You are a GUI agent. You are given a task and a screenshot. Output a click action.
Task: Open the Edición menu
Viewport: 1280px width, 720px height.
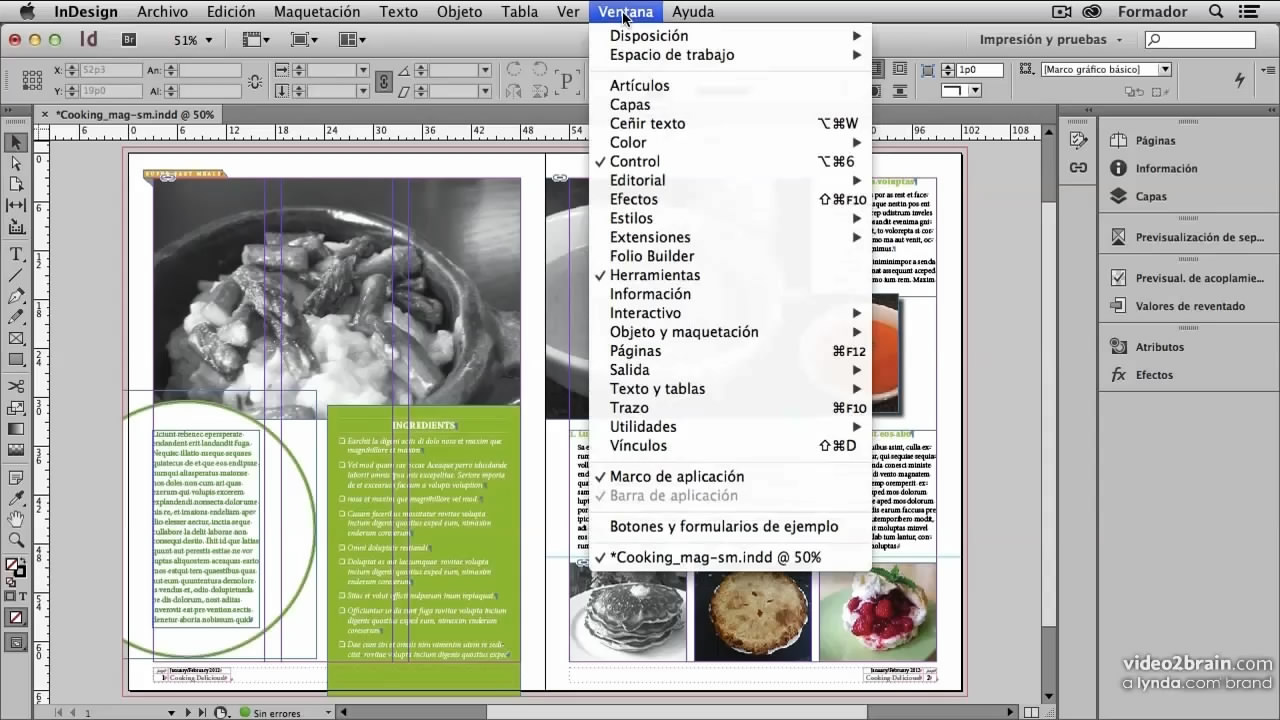coord(231,12)
